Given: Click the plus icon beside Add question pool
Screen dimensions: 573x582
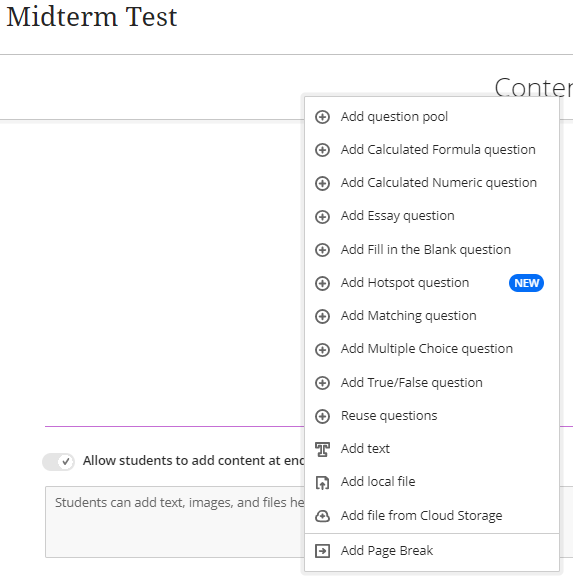Looking at the screenshot, I should pyautogui.click(x=322, y=117).
